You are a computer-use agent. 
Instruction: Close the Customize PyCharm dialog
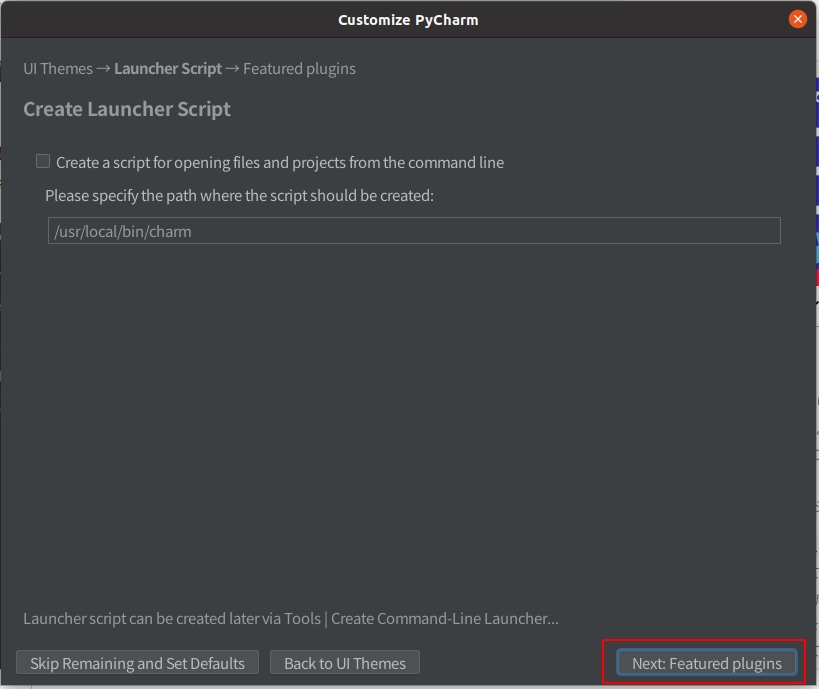797,19
